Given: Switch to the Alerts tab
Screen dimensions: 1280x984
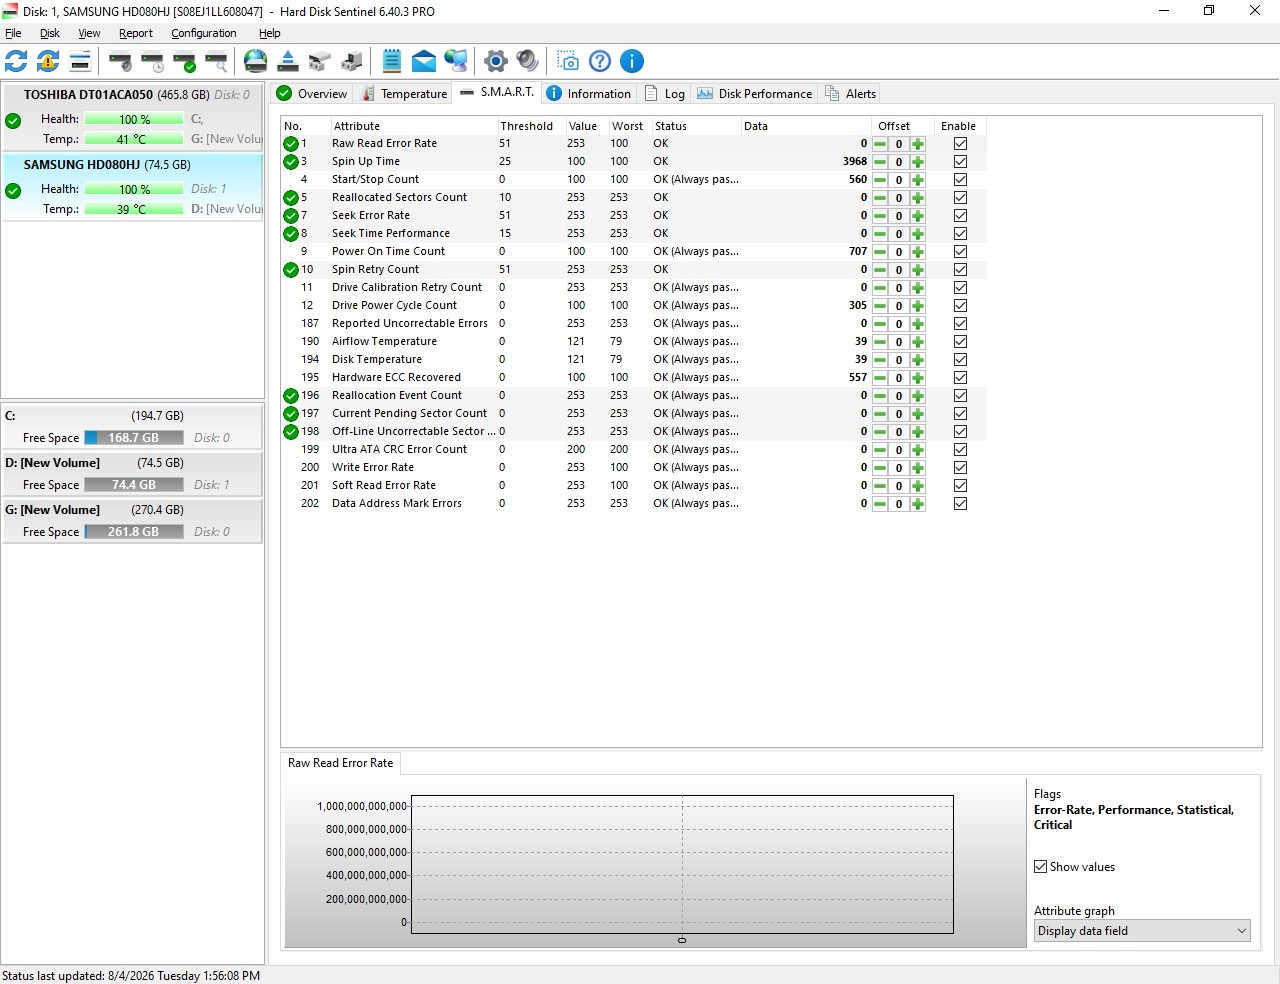Looking at the screenshot, I should (x=851, y=93).
